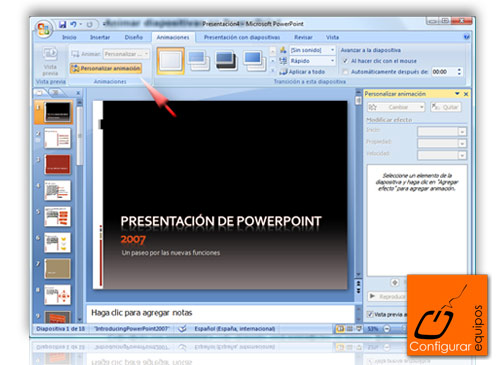Click the Español language status bar entry
The height and width of the screenshot is (365, 500).
click(x=235, y=329)
